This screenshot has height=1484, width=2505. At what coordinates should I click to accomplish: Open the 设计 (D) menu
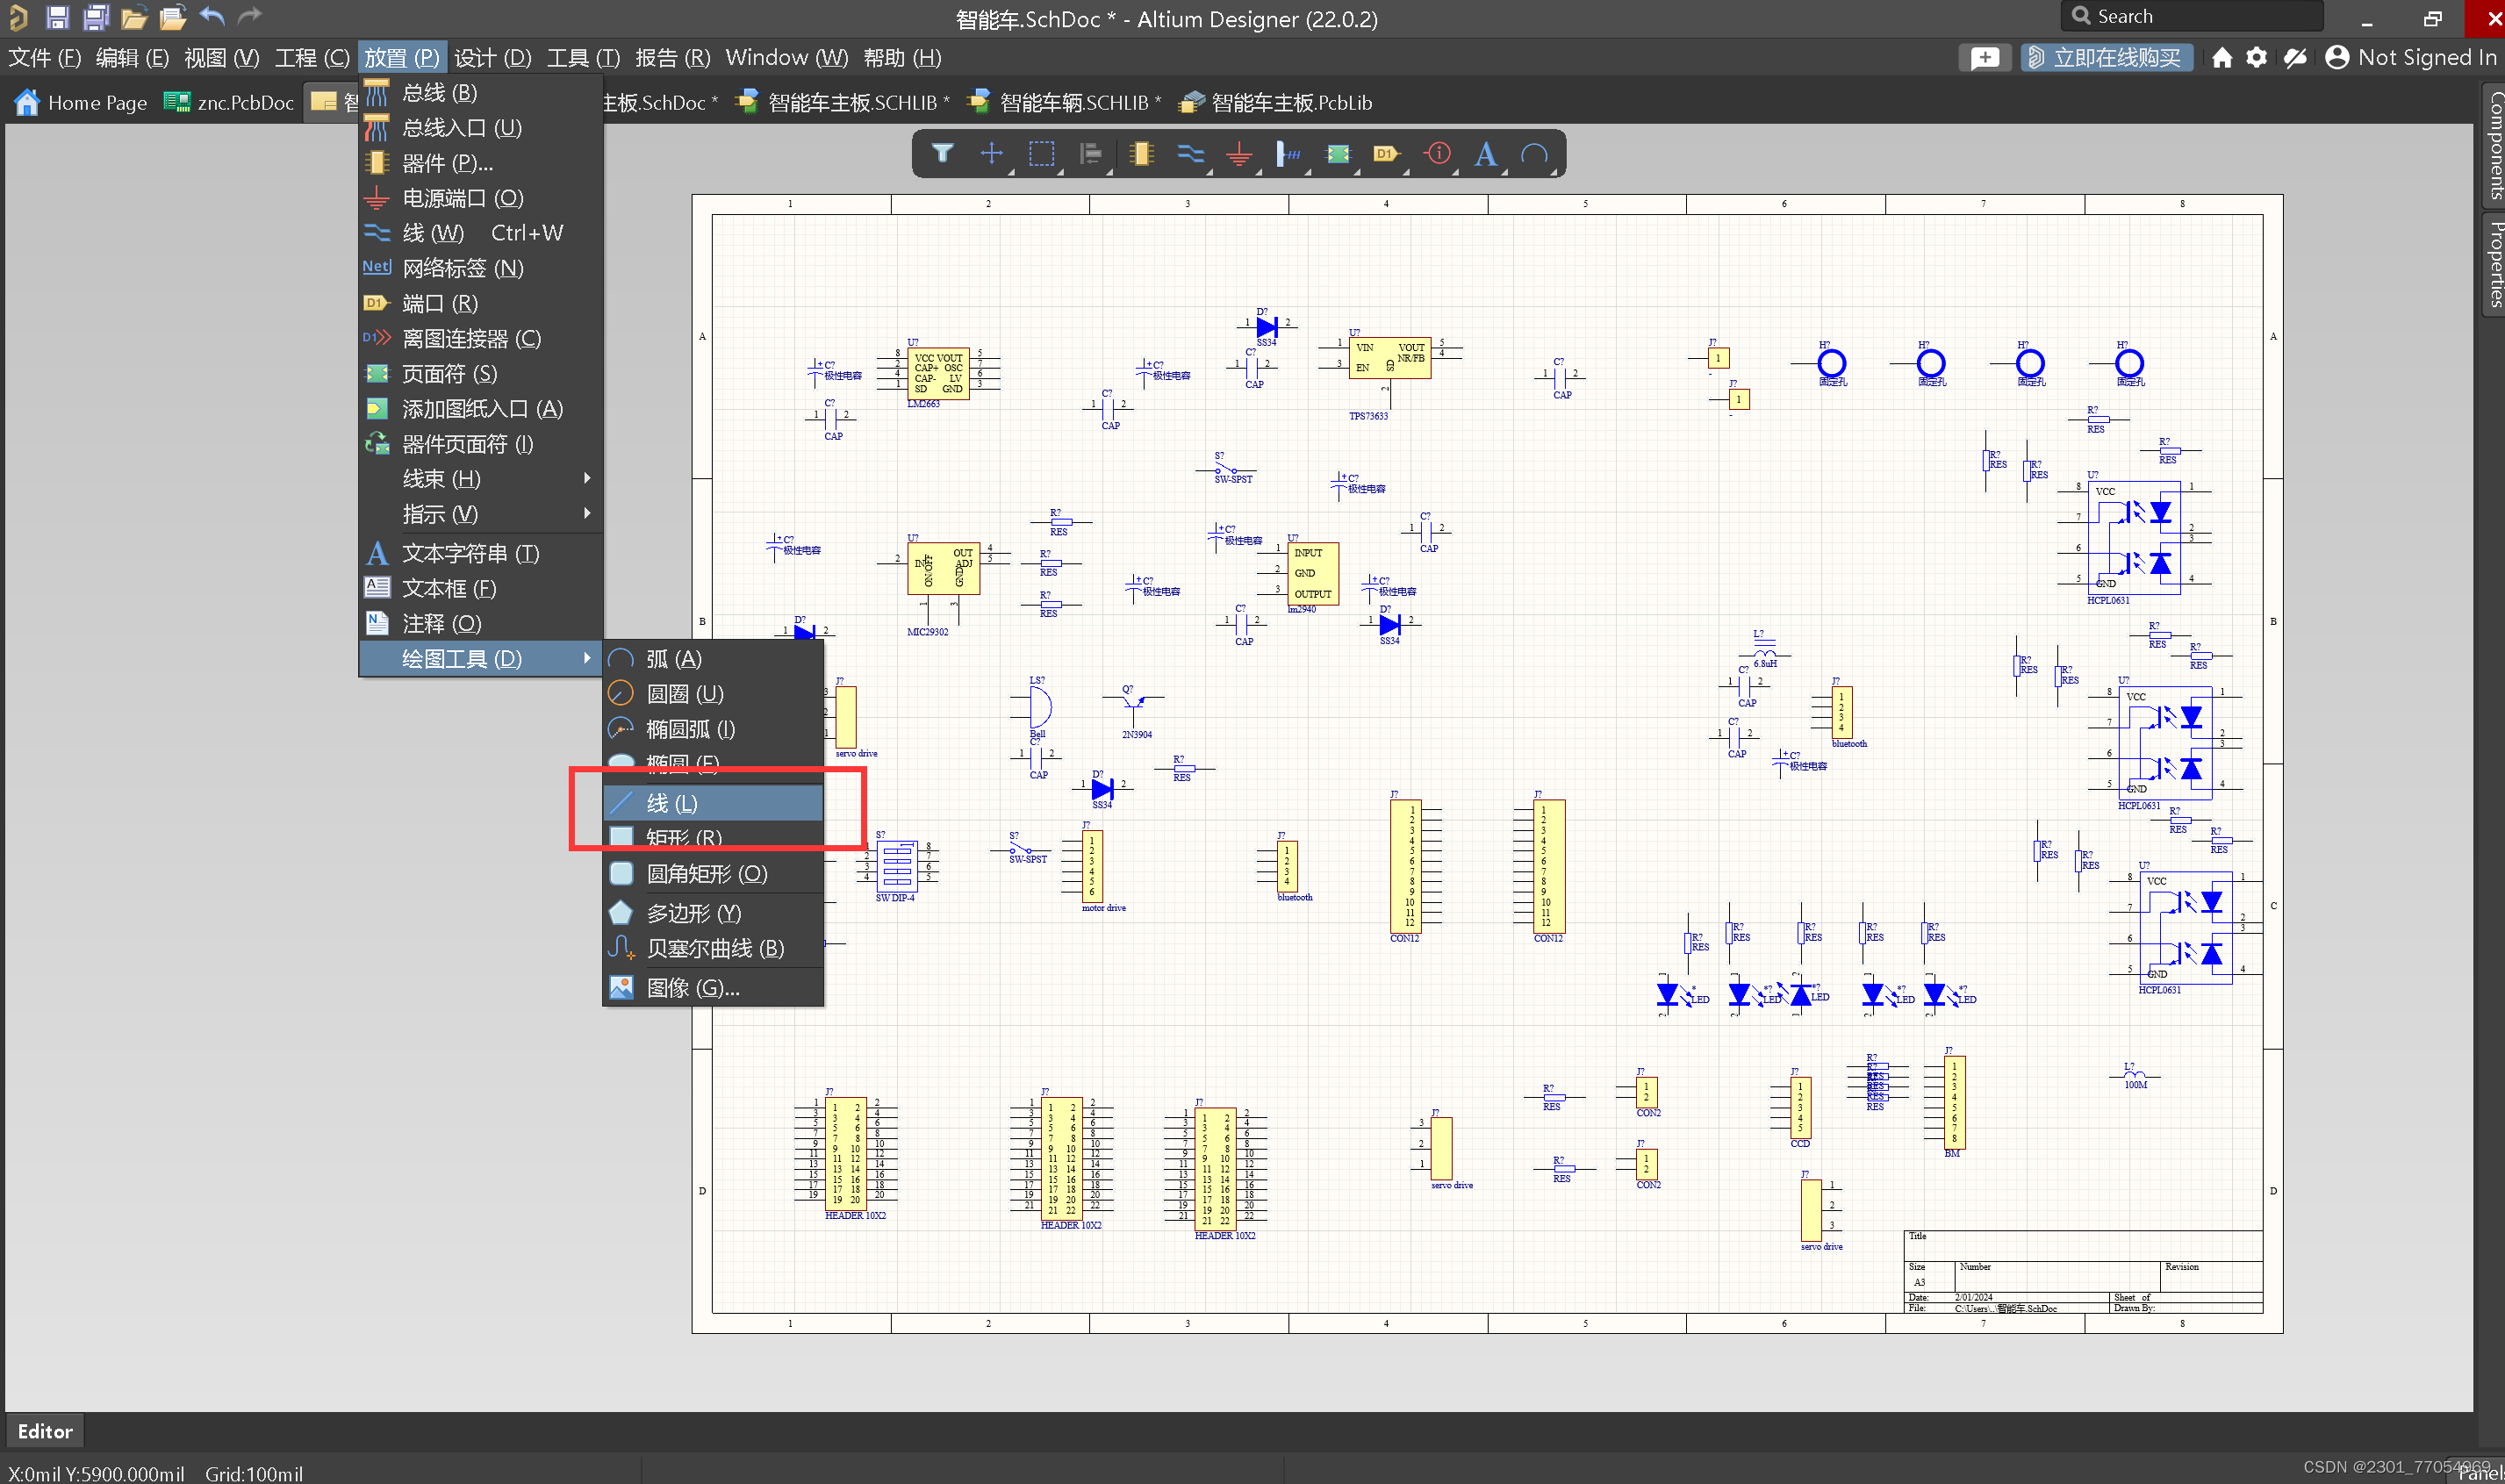click(492, 58)
